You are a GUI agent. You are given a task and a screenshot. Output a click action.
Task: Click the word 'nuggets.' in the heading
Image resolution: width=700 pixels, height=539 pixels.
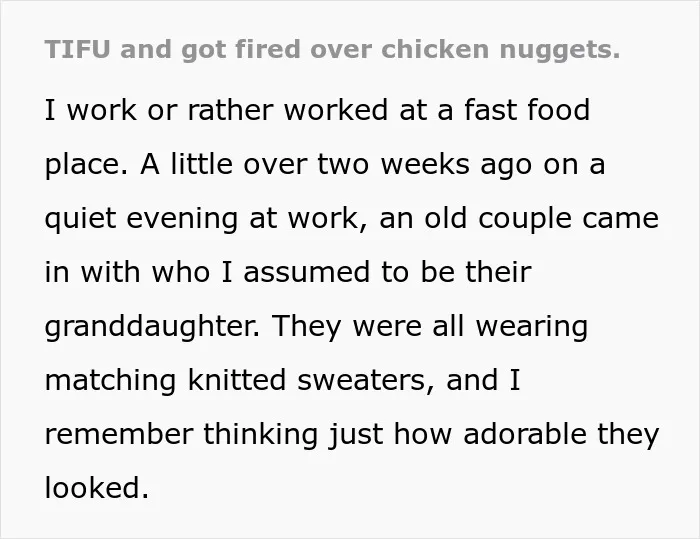click(x=560, y=51)
